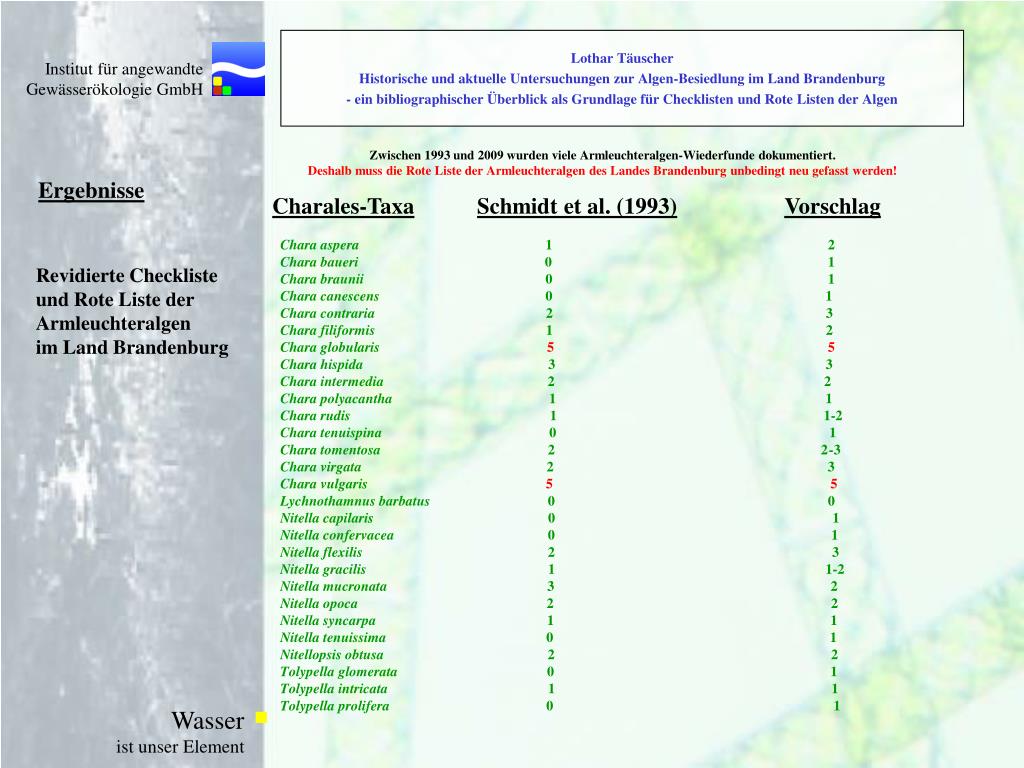The height and width of the screenshot is (768, 1024).
Task: Select the "Nitella gracilis" taxon name
Action: 323,569
